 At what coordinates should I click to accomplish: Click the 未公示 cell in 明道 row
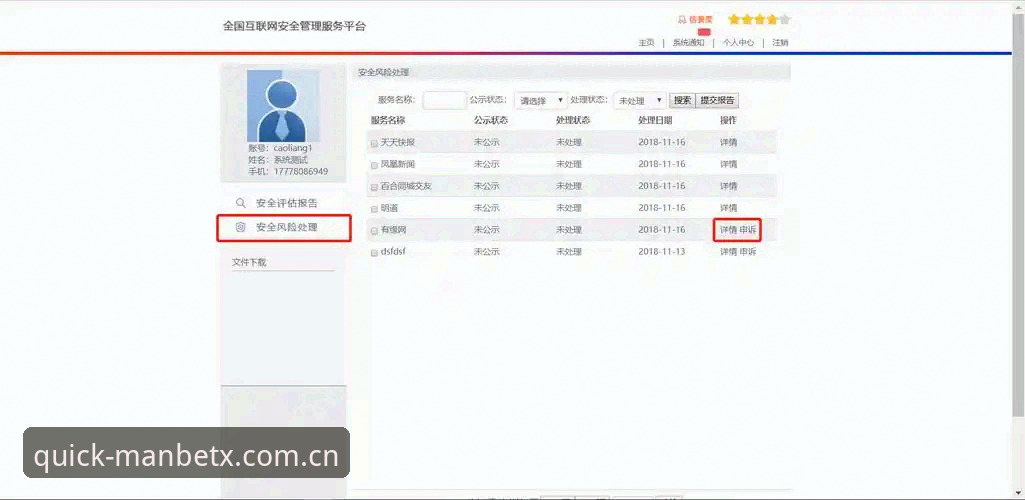(486, 208)
